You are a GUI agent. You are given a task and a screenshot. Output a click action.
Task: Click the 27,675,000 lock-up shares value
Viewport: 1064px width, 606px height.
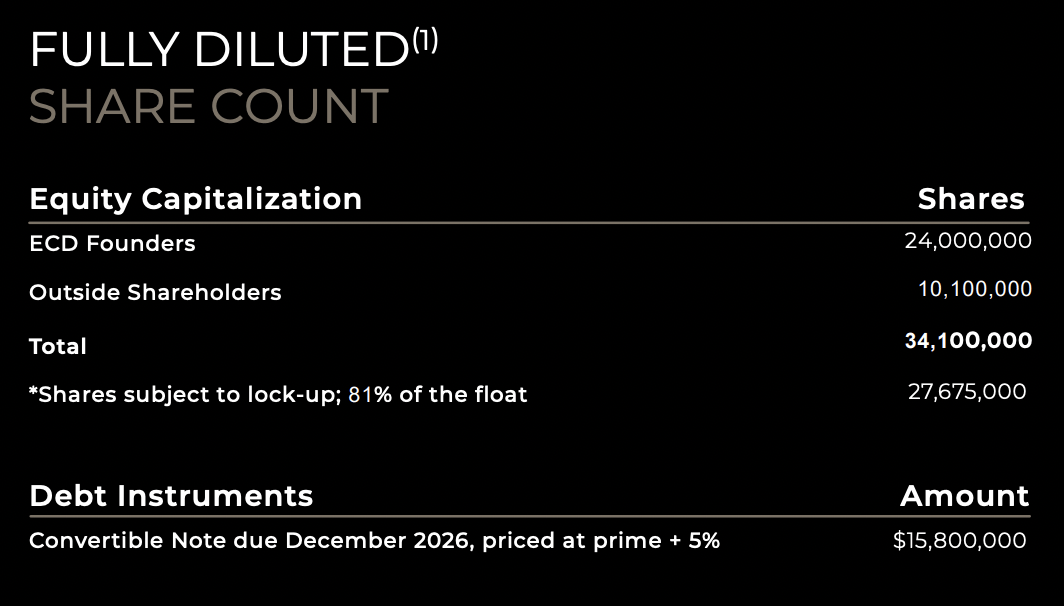966,392
